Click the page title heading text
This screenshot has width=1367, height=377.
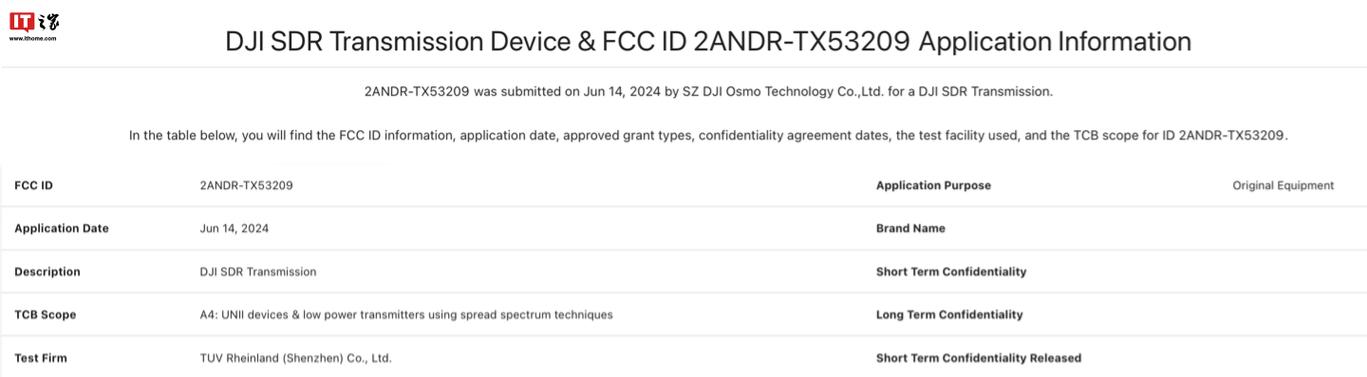(708, 41)
